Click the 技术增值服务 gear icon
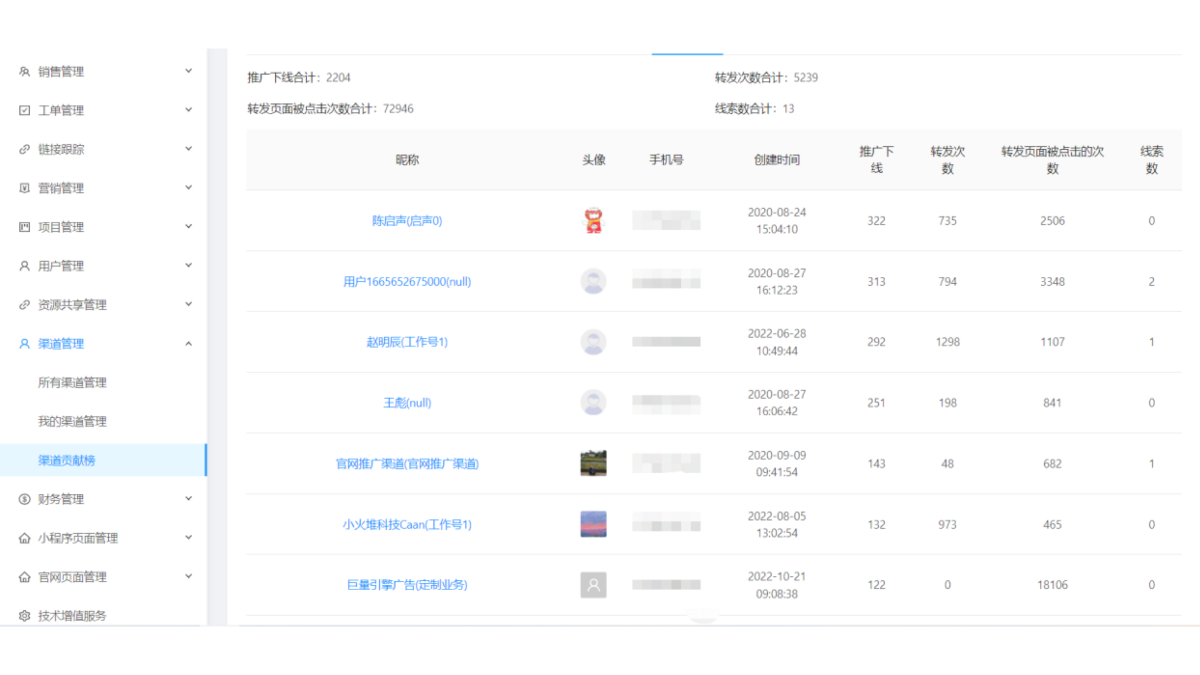This screenshot has height=675, width=1200. pyautogui.click(x=25, y=616)
